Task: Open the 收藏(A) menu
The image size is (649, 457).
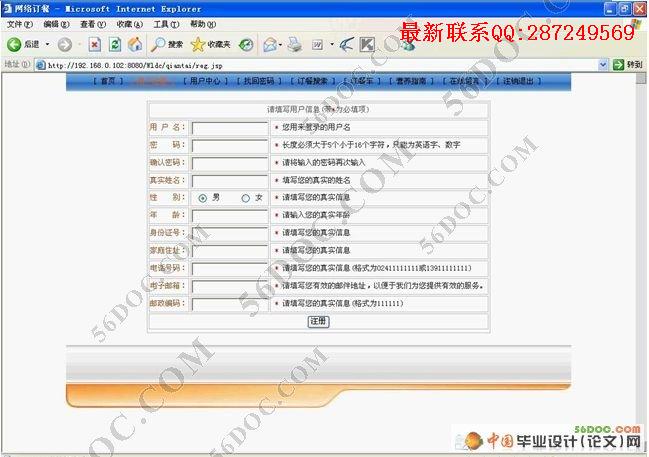Action: [x=130, y=24]
